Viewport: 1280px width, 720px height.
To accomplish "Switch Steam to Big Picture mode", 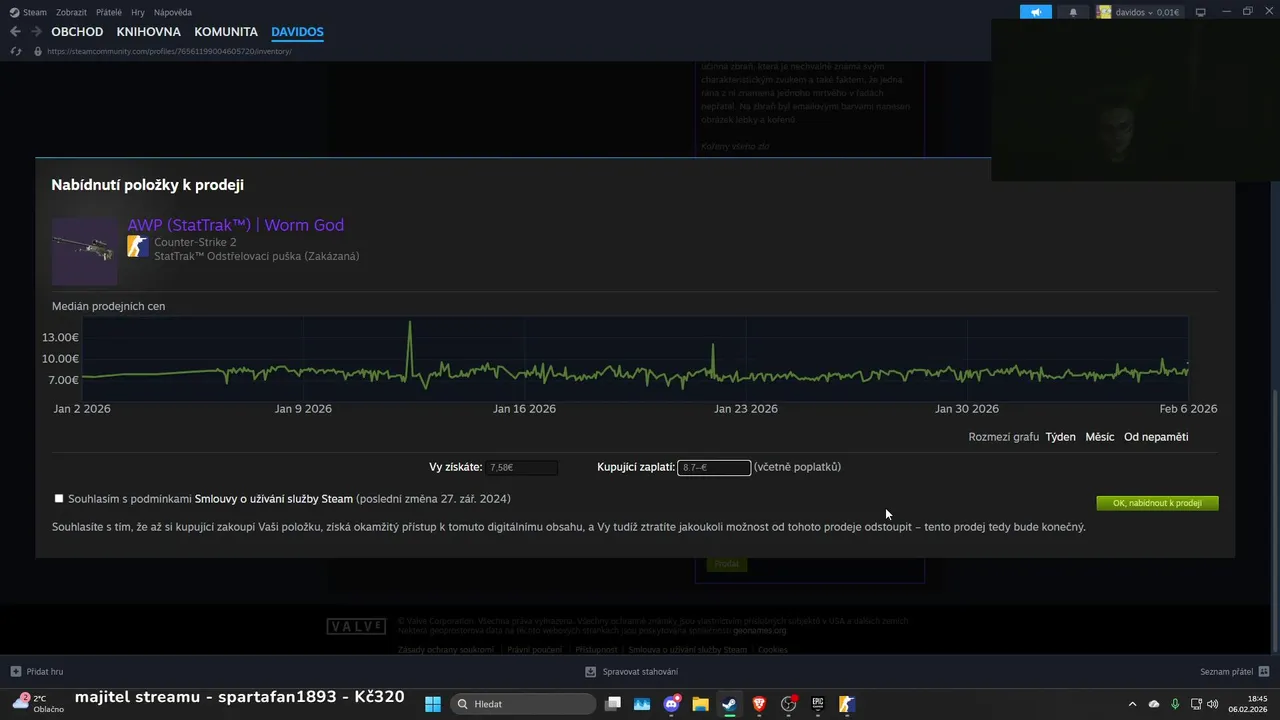I will tap(1201, 12).
